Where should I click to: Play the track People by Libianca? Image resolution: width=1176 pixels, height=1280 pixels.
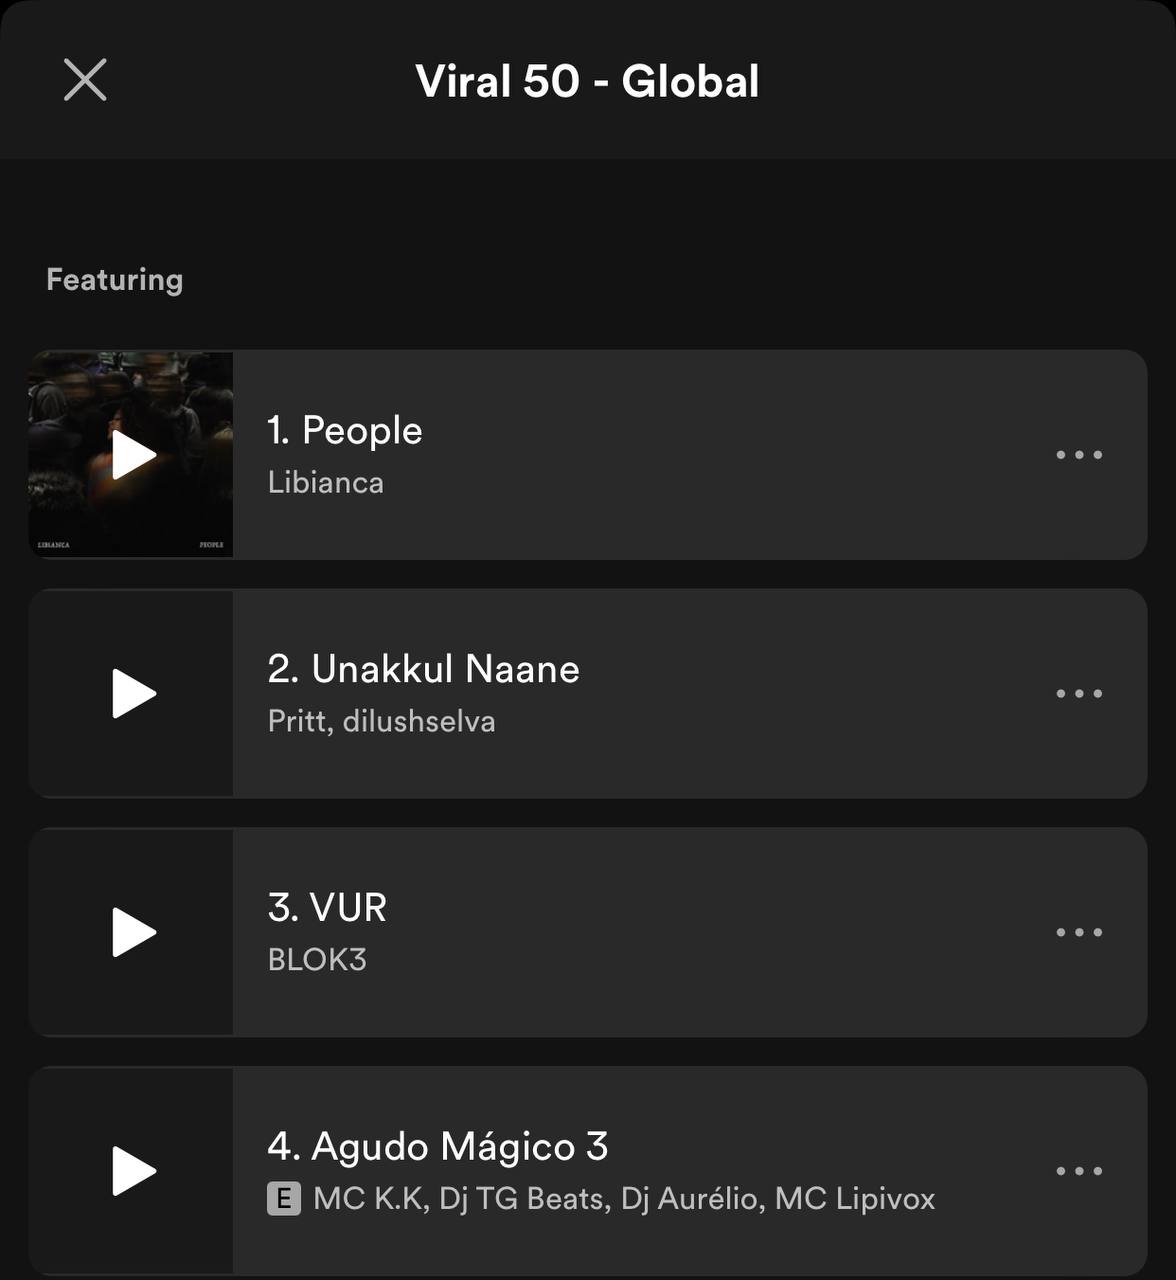pos(133,455)
